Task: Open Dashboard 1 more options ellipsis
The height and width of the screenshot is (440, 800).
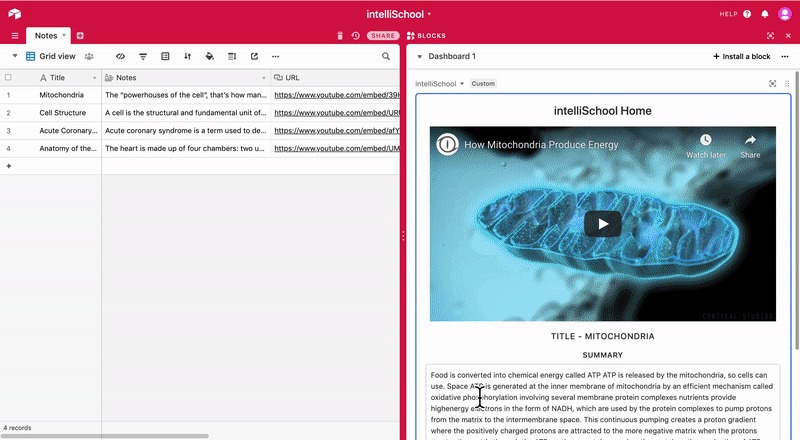Action: coord(785,56)
